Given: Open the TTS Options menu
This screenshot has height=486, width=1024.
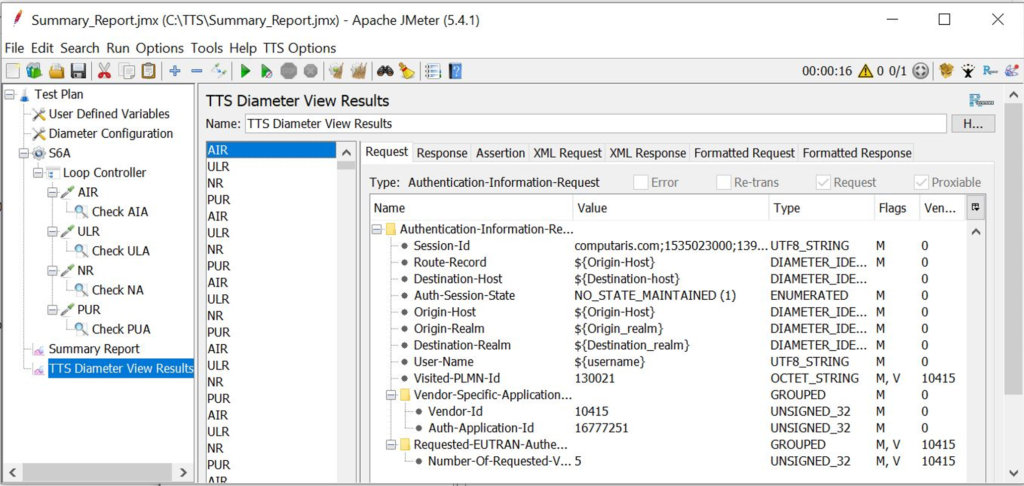Looking at the screenshot, I should pyautogui.click(x=299, y=48).
